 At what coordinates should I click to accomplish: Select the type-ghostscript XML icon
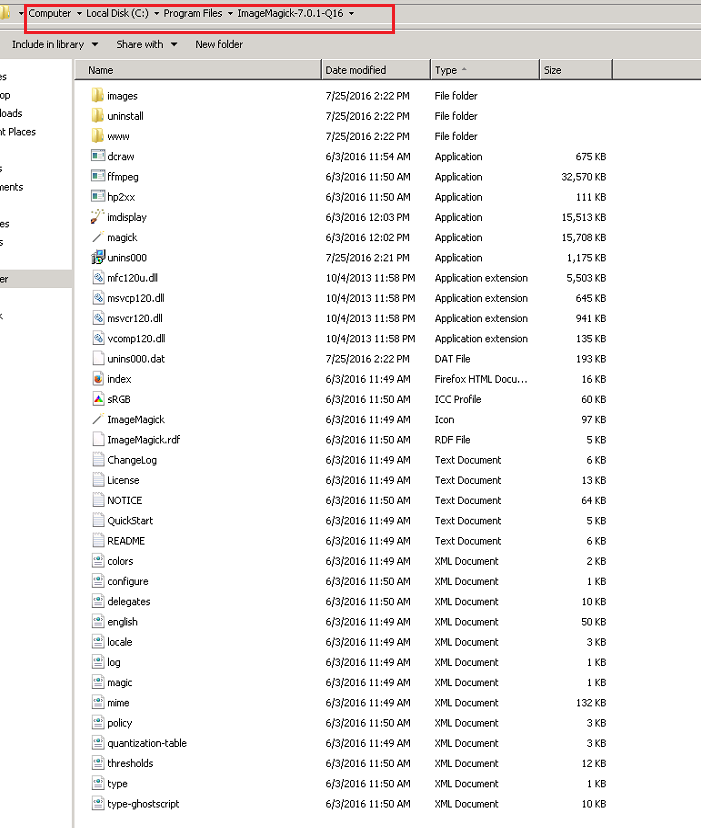tap(98, 804)
